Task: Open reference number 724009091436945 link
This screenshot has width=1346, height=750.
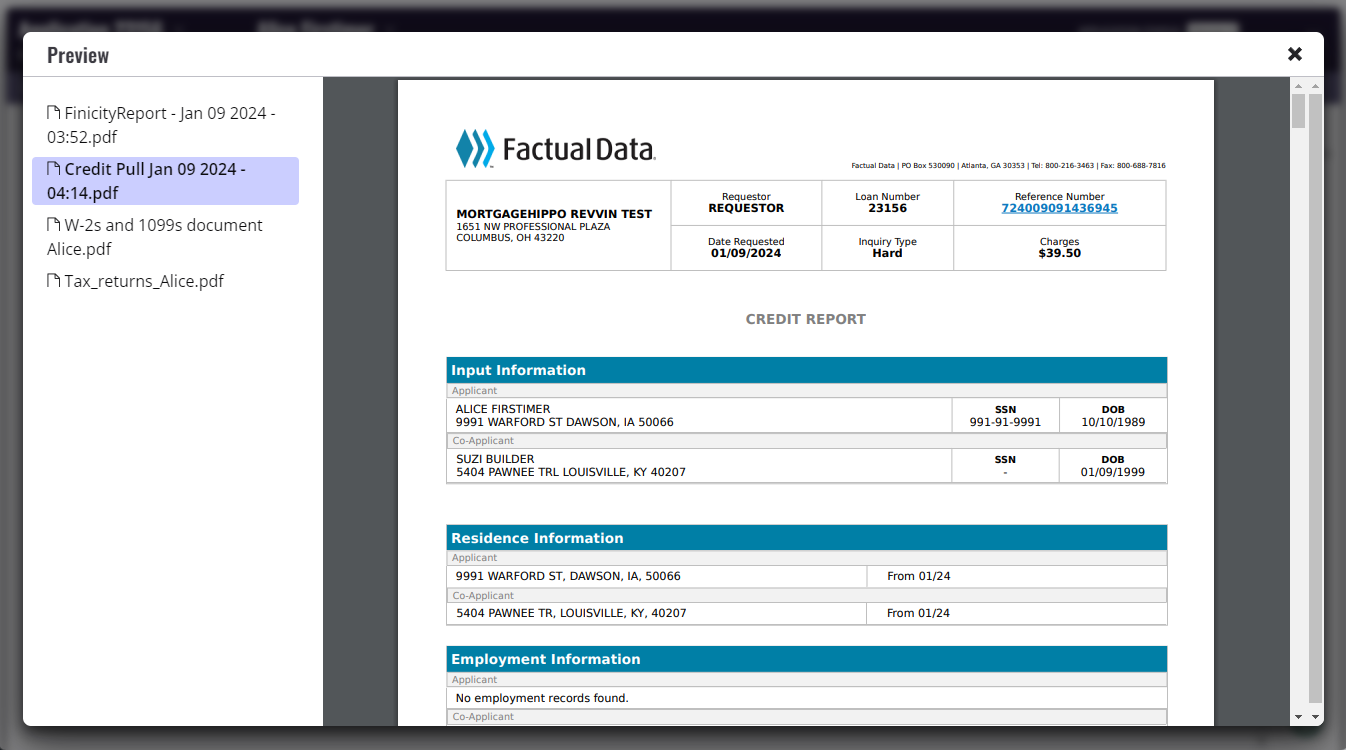Action: point(1059,209)
